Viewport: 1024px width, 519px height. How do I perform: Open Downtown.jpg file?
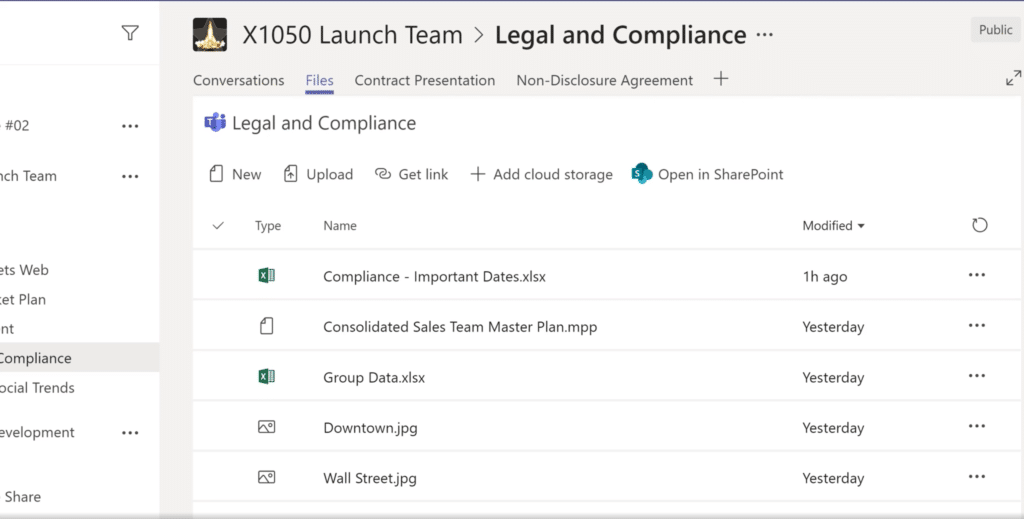click(x=370, y=428)
